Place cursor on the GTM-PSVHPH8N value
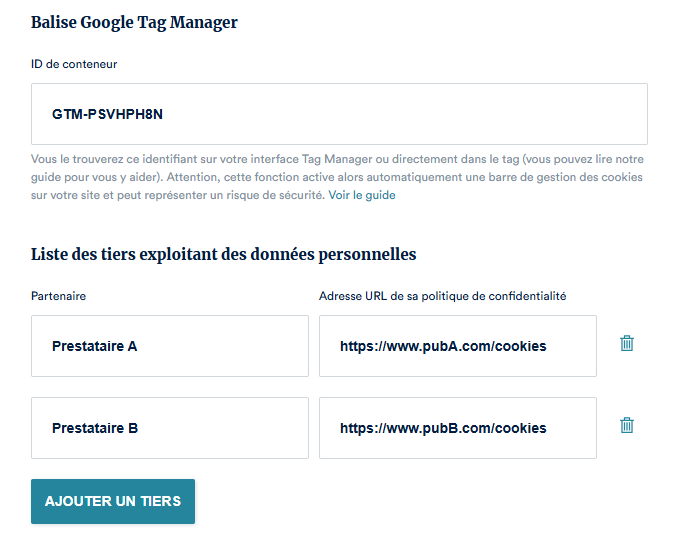 [x=107, y=114]
